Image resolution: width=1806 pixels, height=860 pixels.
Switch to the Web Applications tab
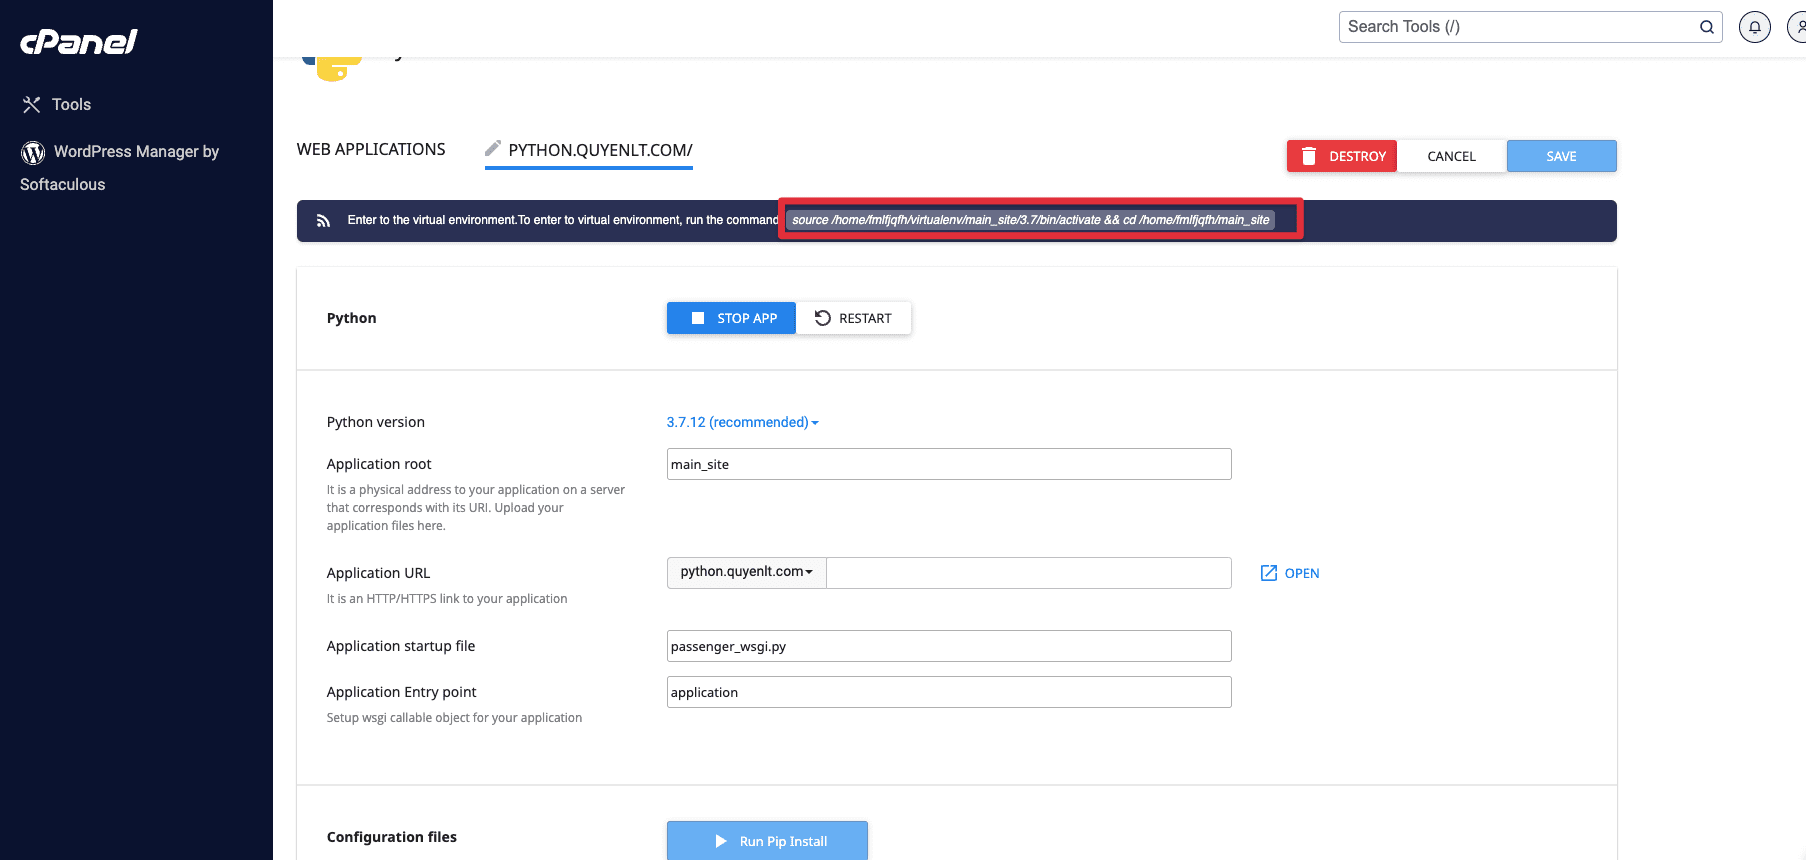[x=371, y=149]
